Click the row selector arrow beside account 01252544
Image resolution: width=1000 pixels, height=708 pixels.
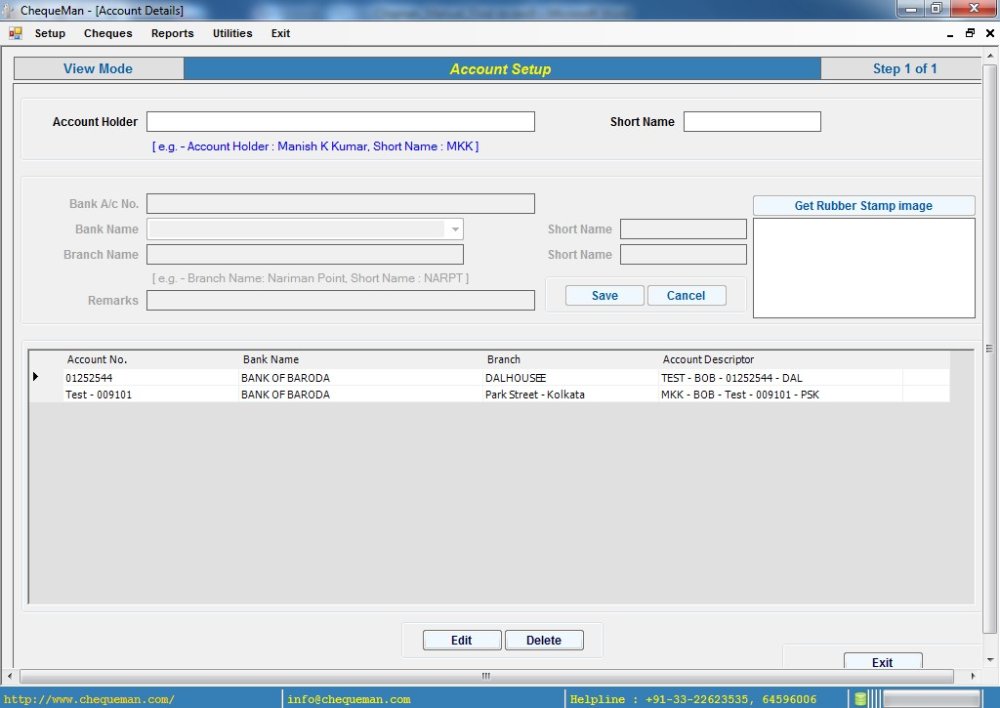pos(36,377)
